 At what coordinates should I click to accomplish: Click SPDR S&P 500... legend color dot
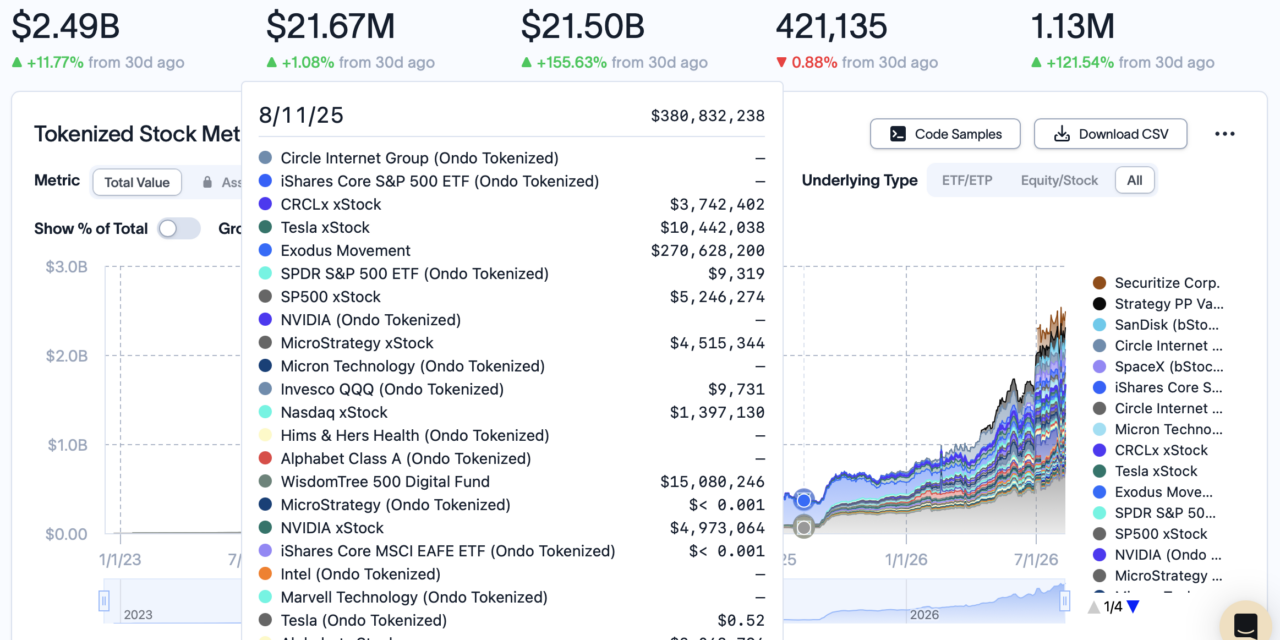point(1100,513)
